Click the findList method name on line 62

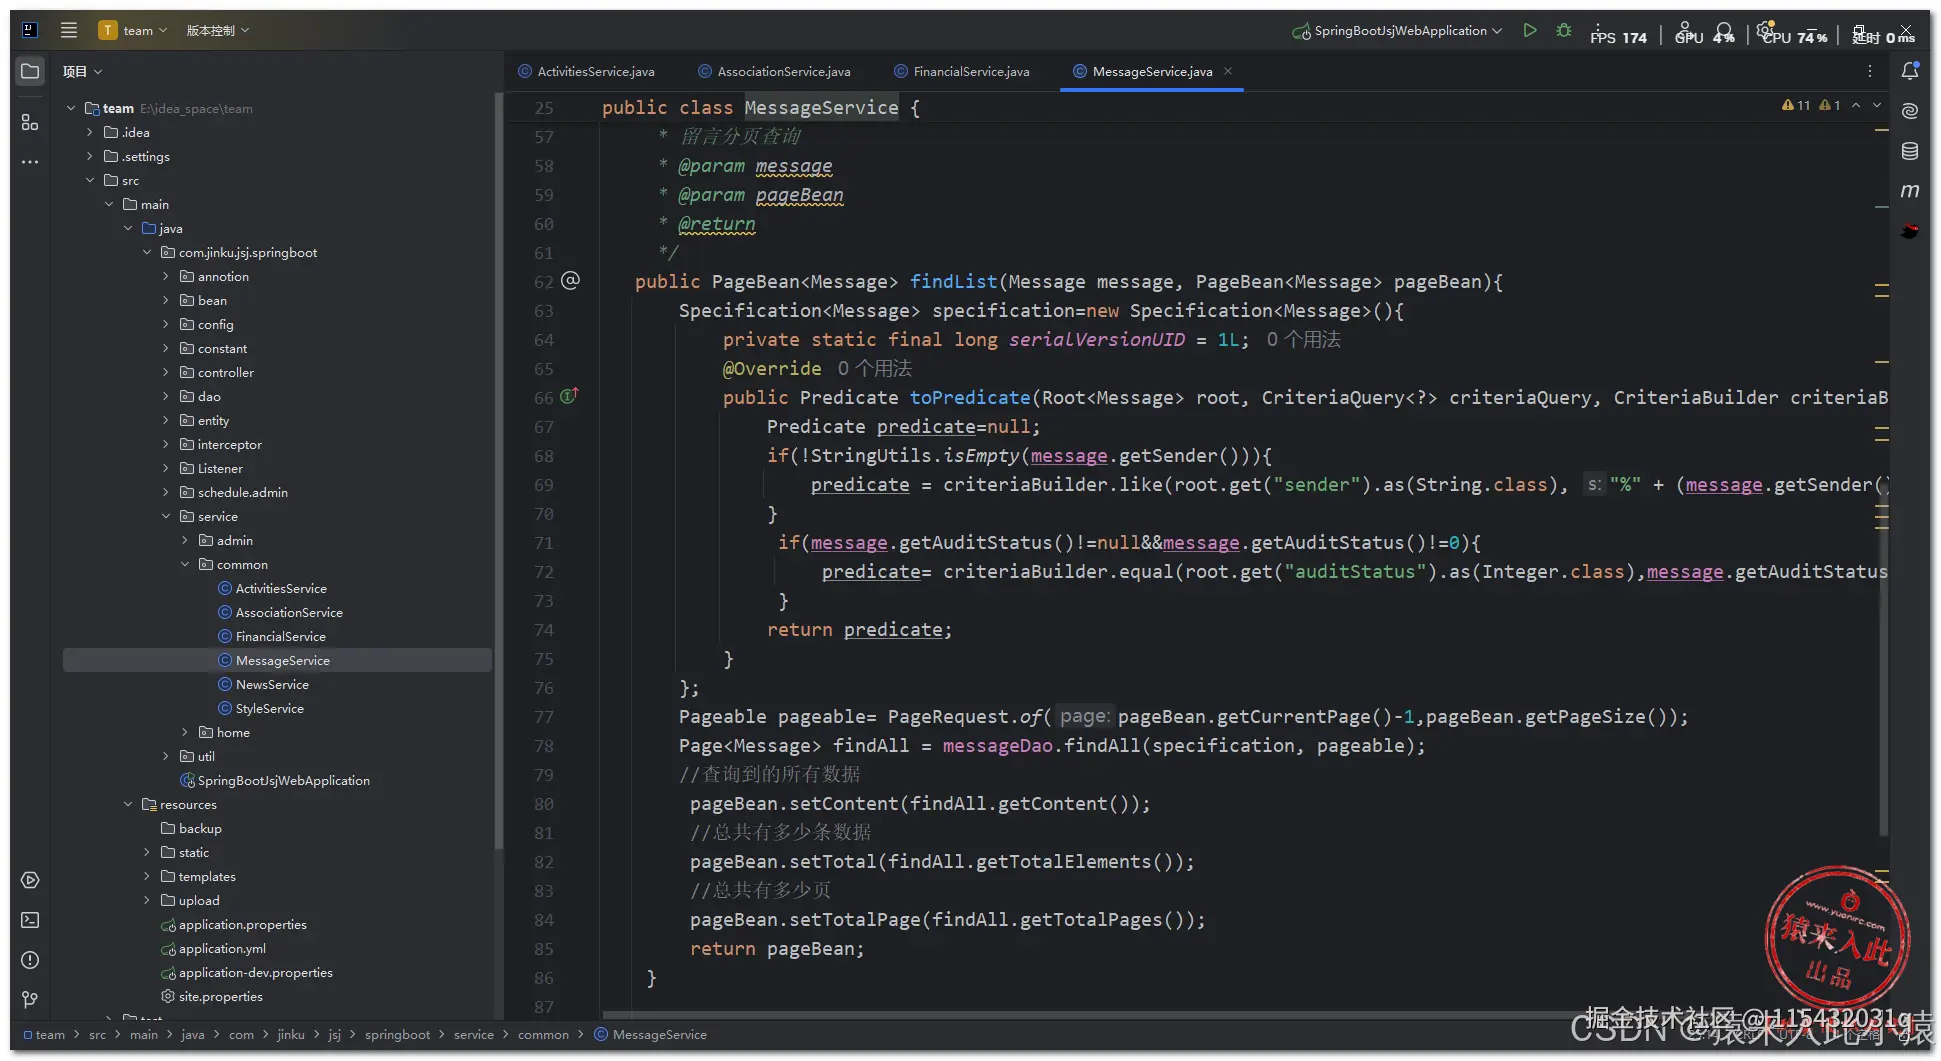952,281
